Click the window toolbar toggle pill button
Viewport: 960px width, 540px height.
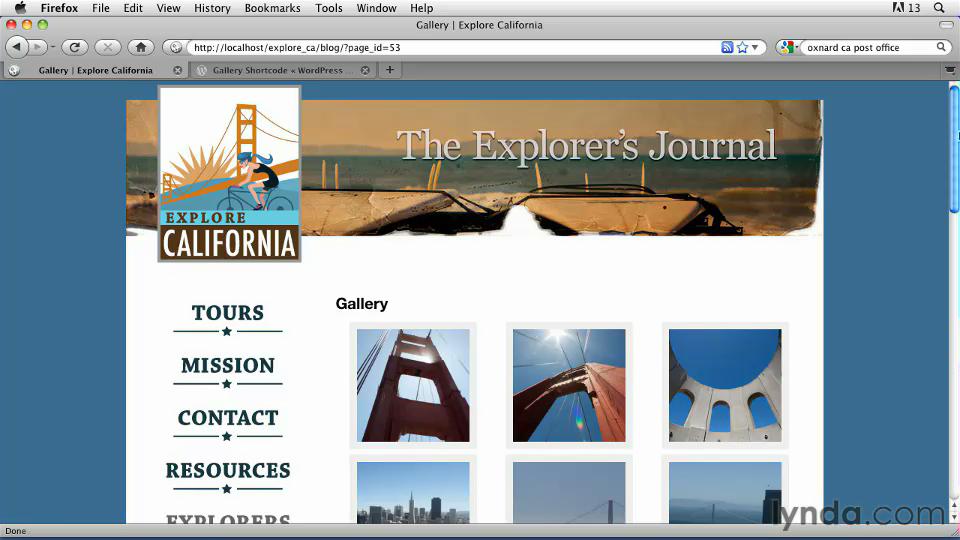946,25
